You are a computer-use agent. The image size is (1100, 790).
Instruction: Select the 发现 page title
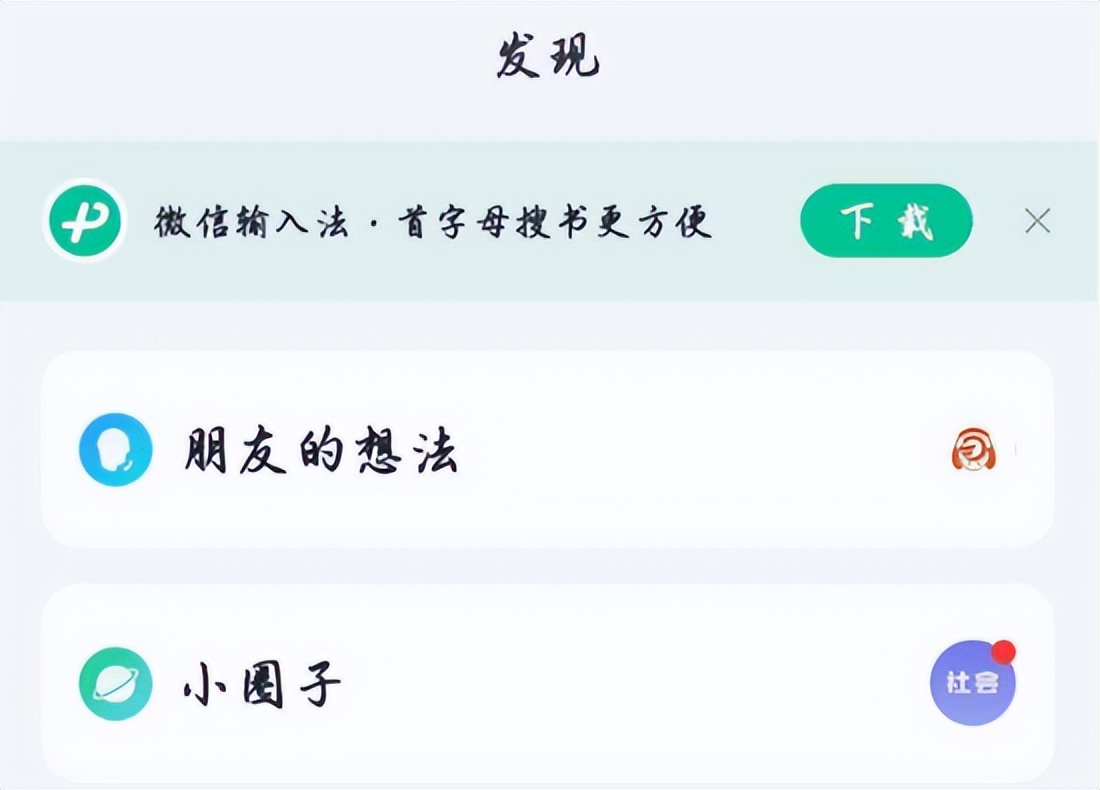(x=548, y=57)
